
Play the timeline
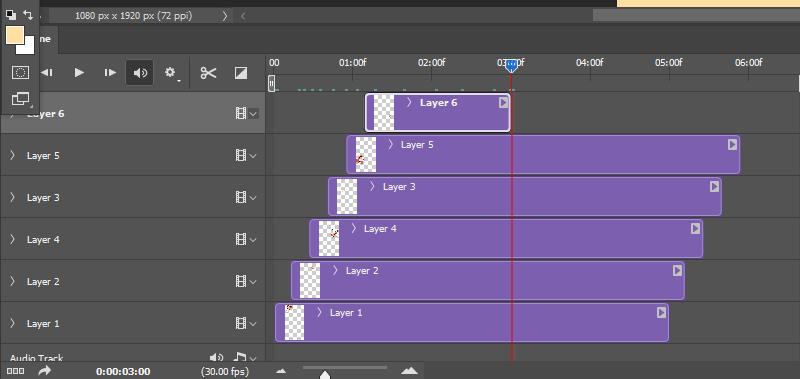tap(79, 72)
